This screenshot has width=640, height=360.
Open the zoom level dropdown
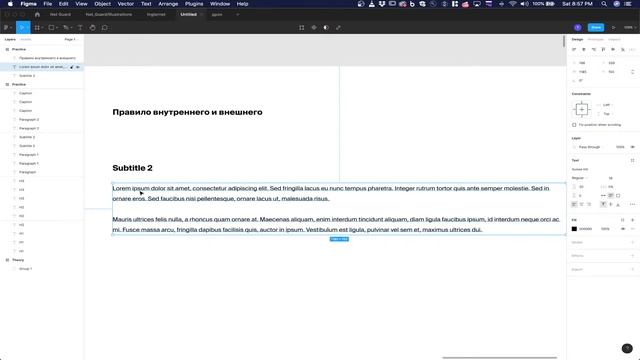click(x=630, y=27)
